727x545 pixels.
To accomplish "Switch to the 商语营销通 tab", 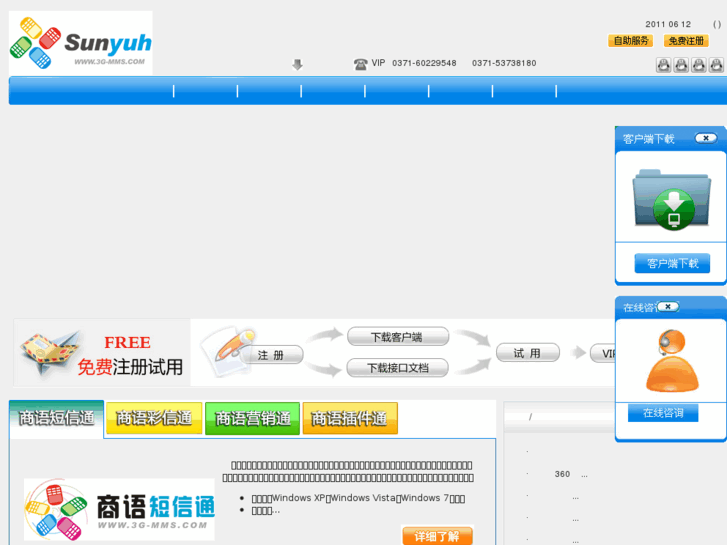I will click(252, 418).
